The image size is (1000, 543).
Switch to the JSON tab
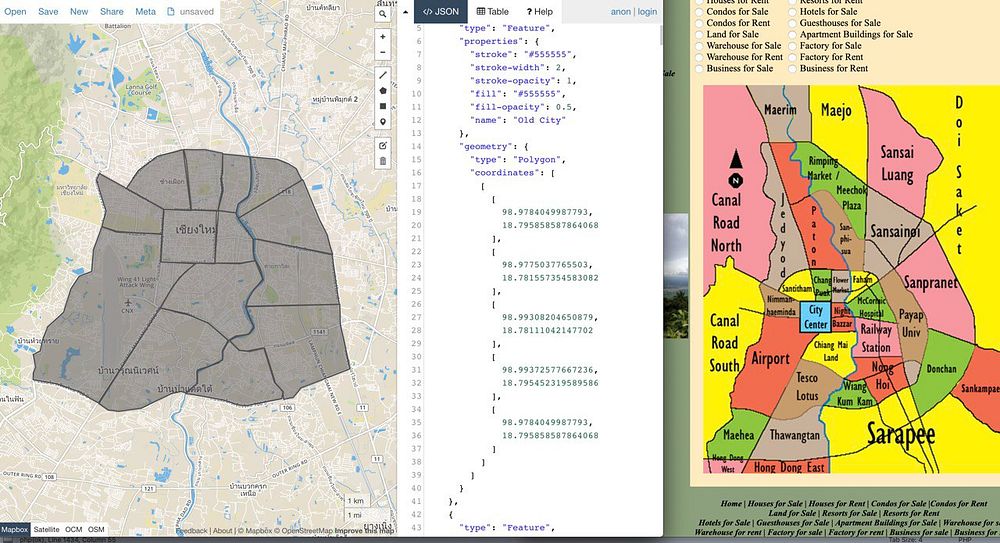[x=441, y=11]
